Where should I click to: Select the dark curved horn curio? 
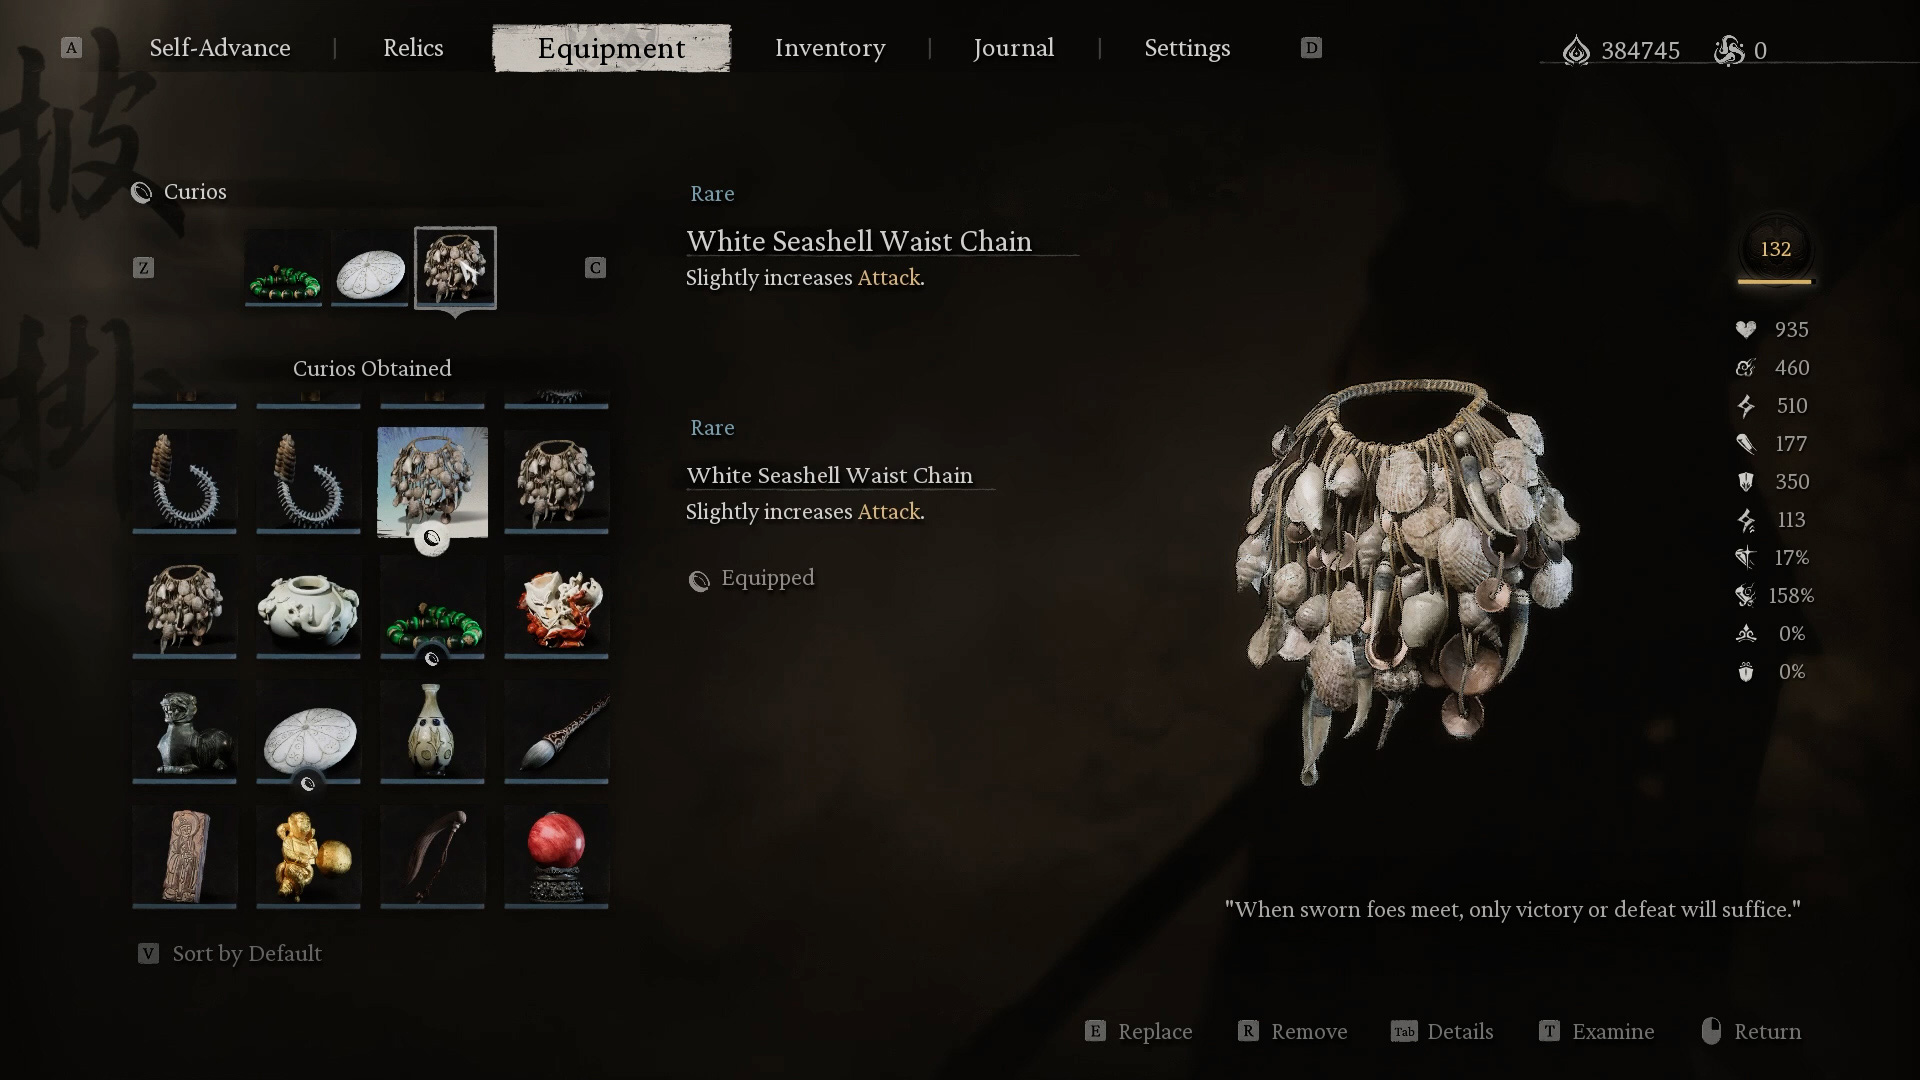click(432, 856)
